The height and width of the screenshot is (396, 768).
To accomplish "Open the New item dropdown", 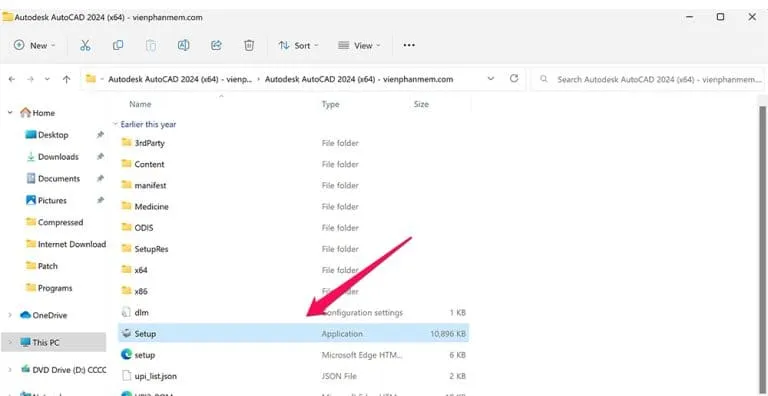I will 34,46.
